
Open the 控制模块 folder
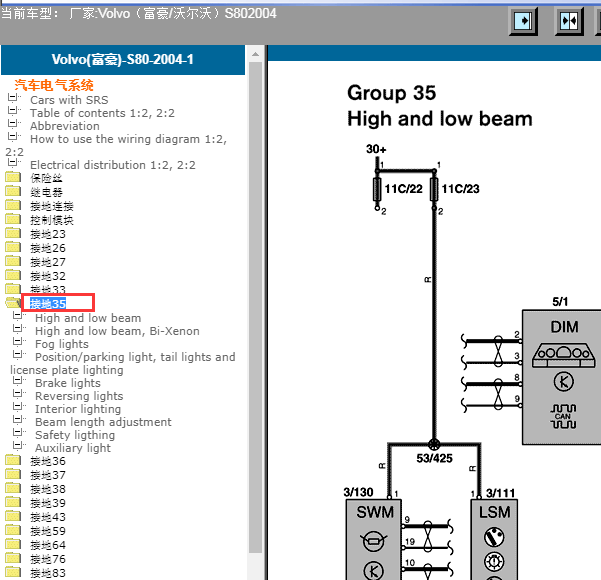52,220
